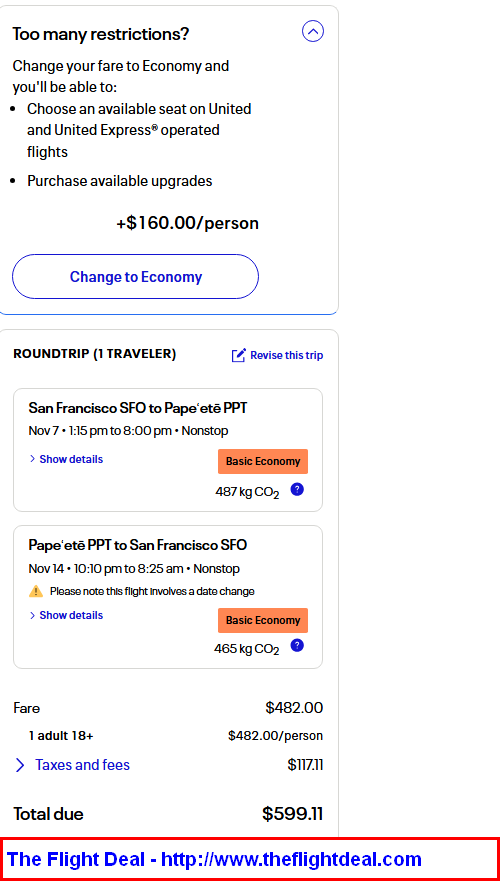Open the Taxes and fees breakdown link

coord(82,765)
